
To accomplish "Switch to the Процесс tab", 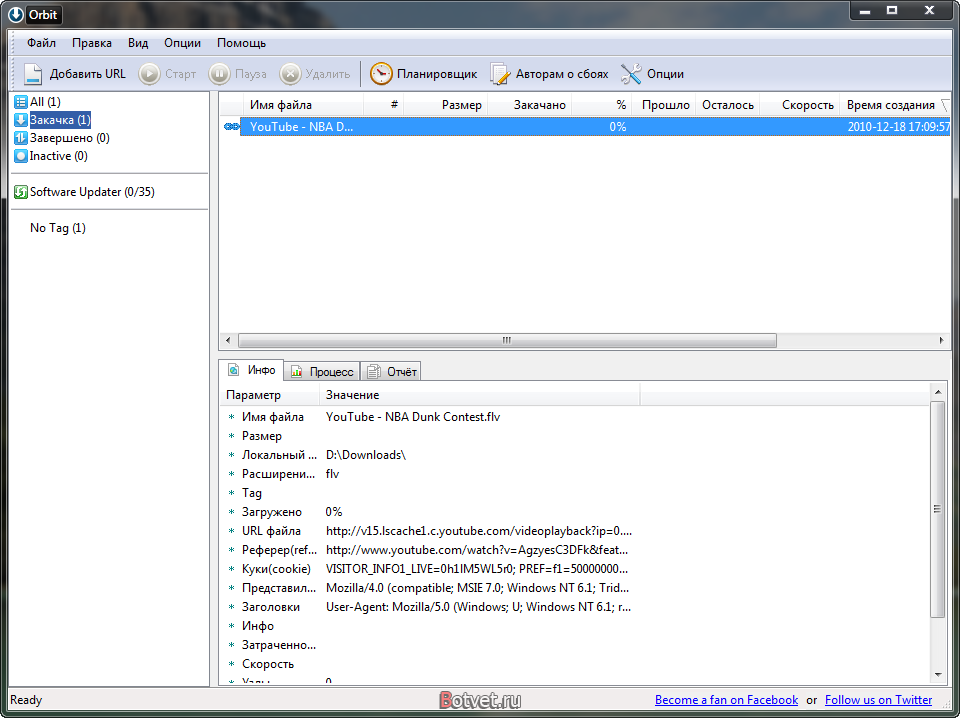I will coord(322,372).
